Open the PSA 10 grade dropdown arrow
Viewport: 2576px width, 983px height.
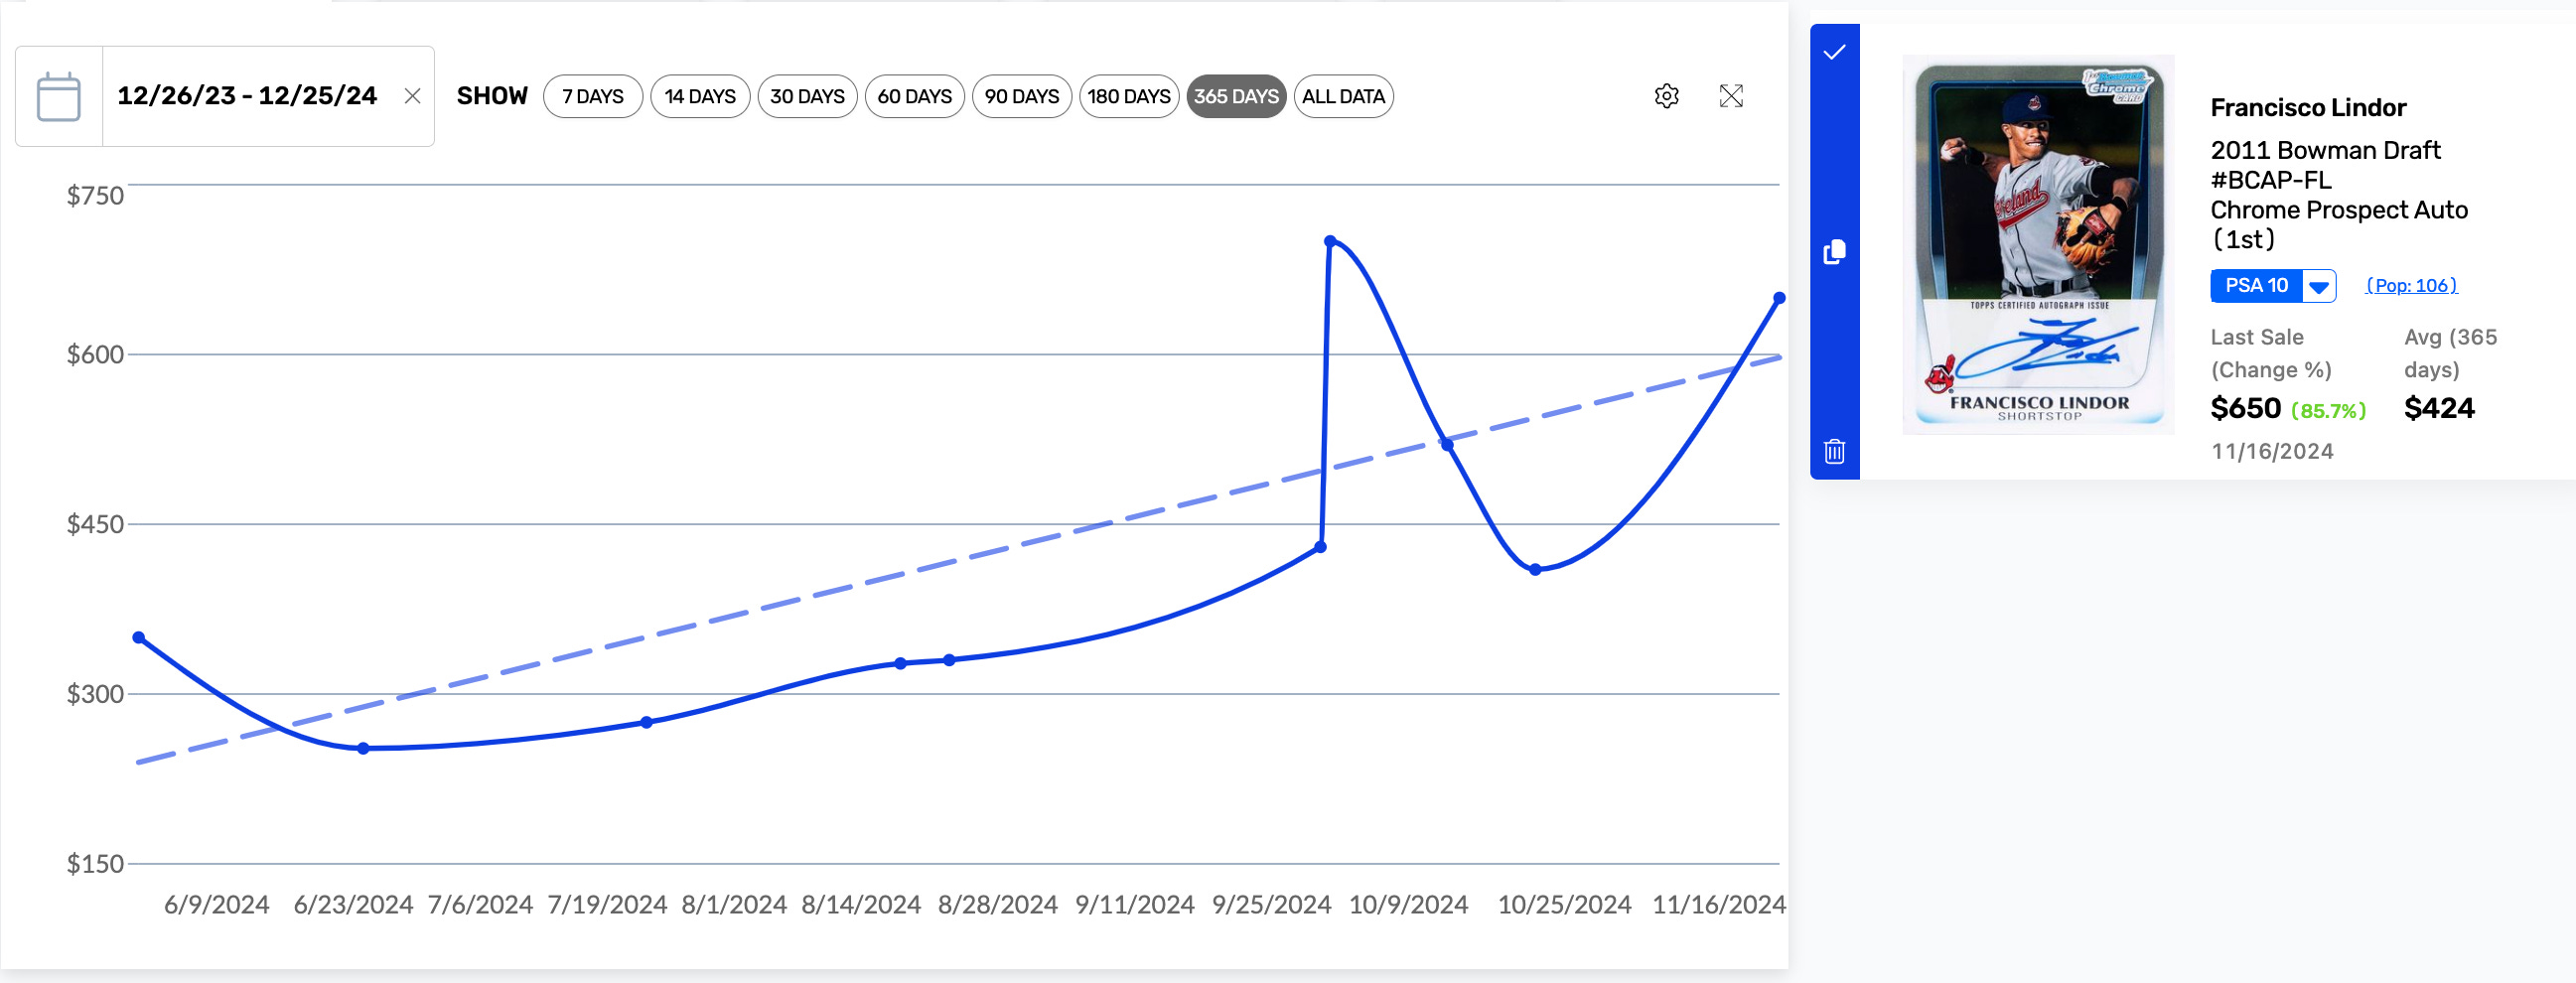pos(2319,286)
